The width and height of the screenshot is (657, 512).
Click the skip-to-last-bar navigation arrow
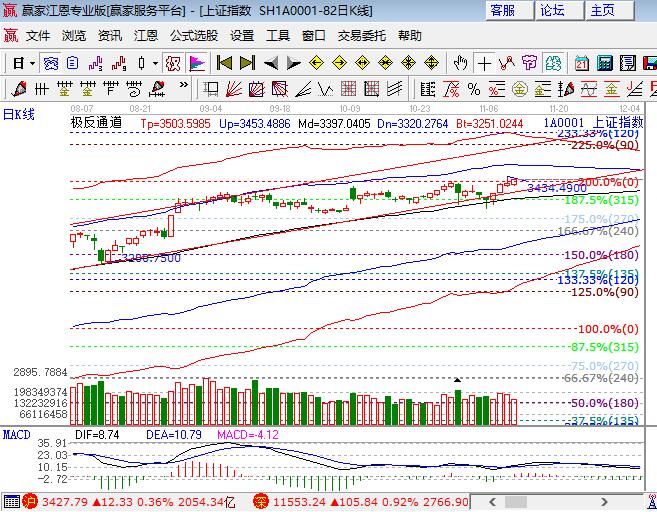(247, 63)
